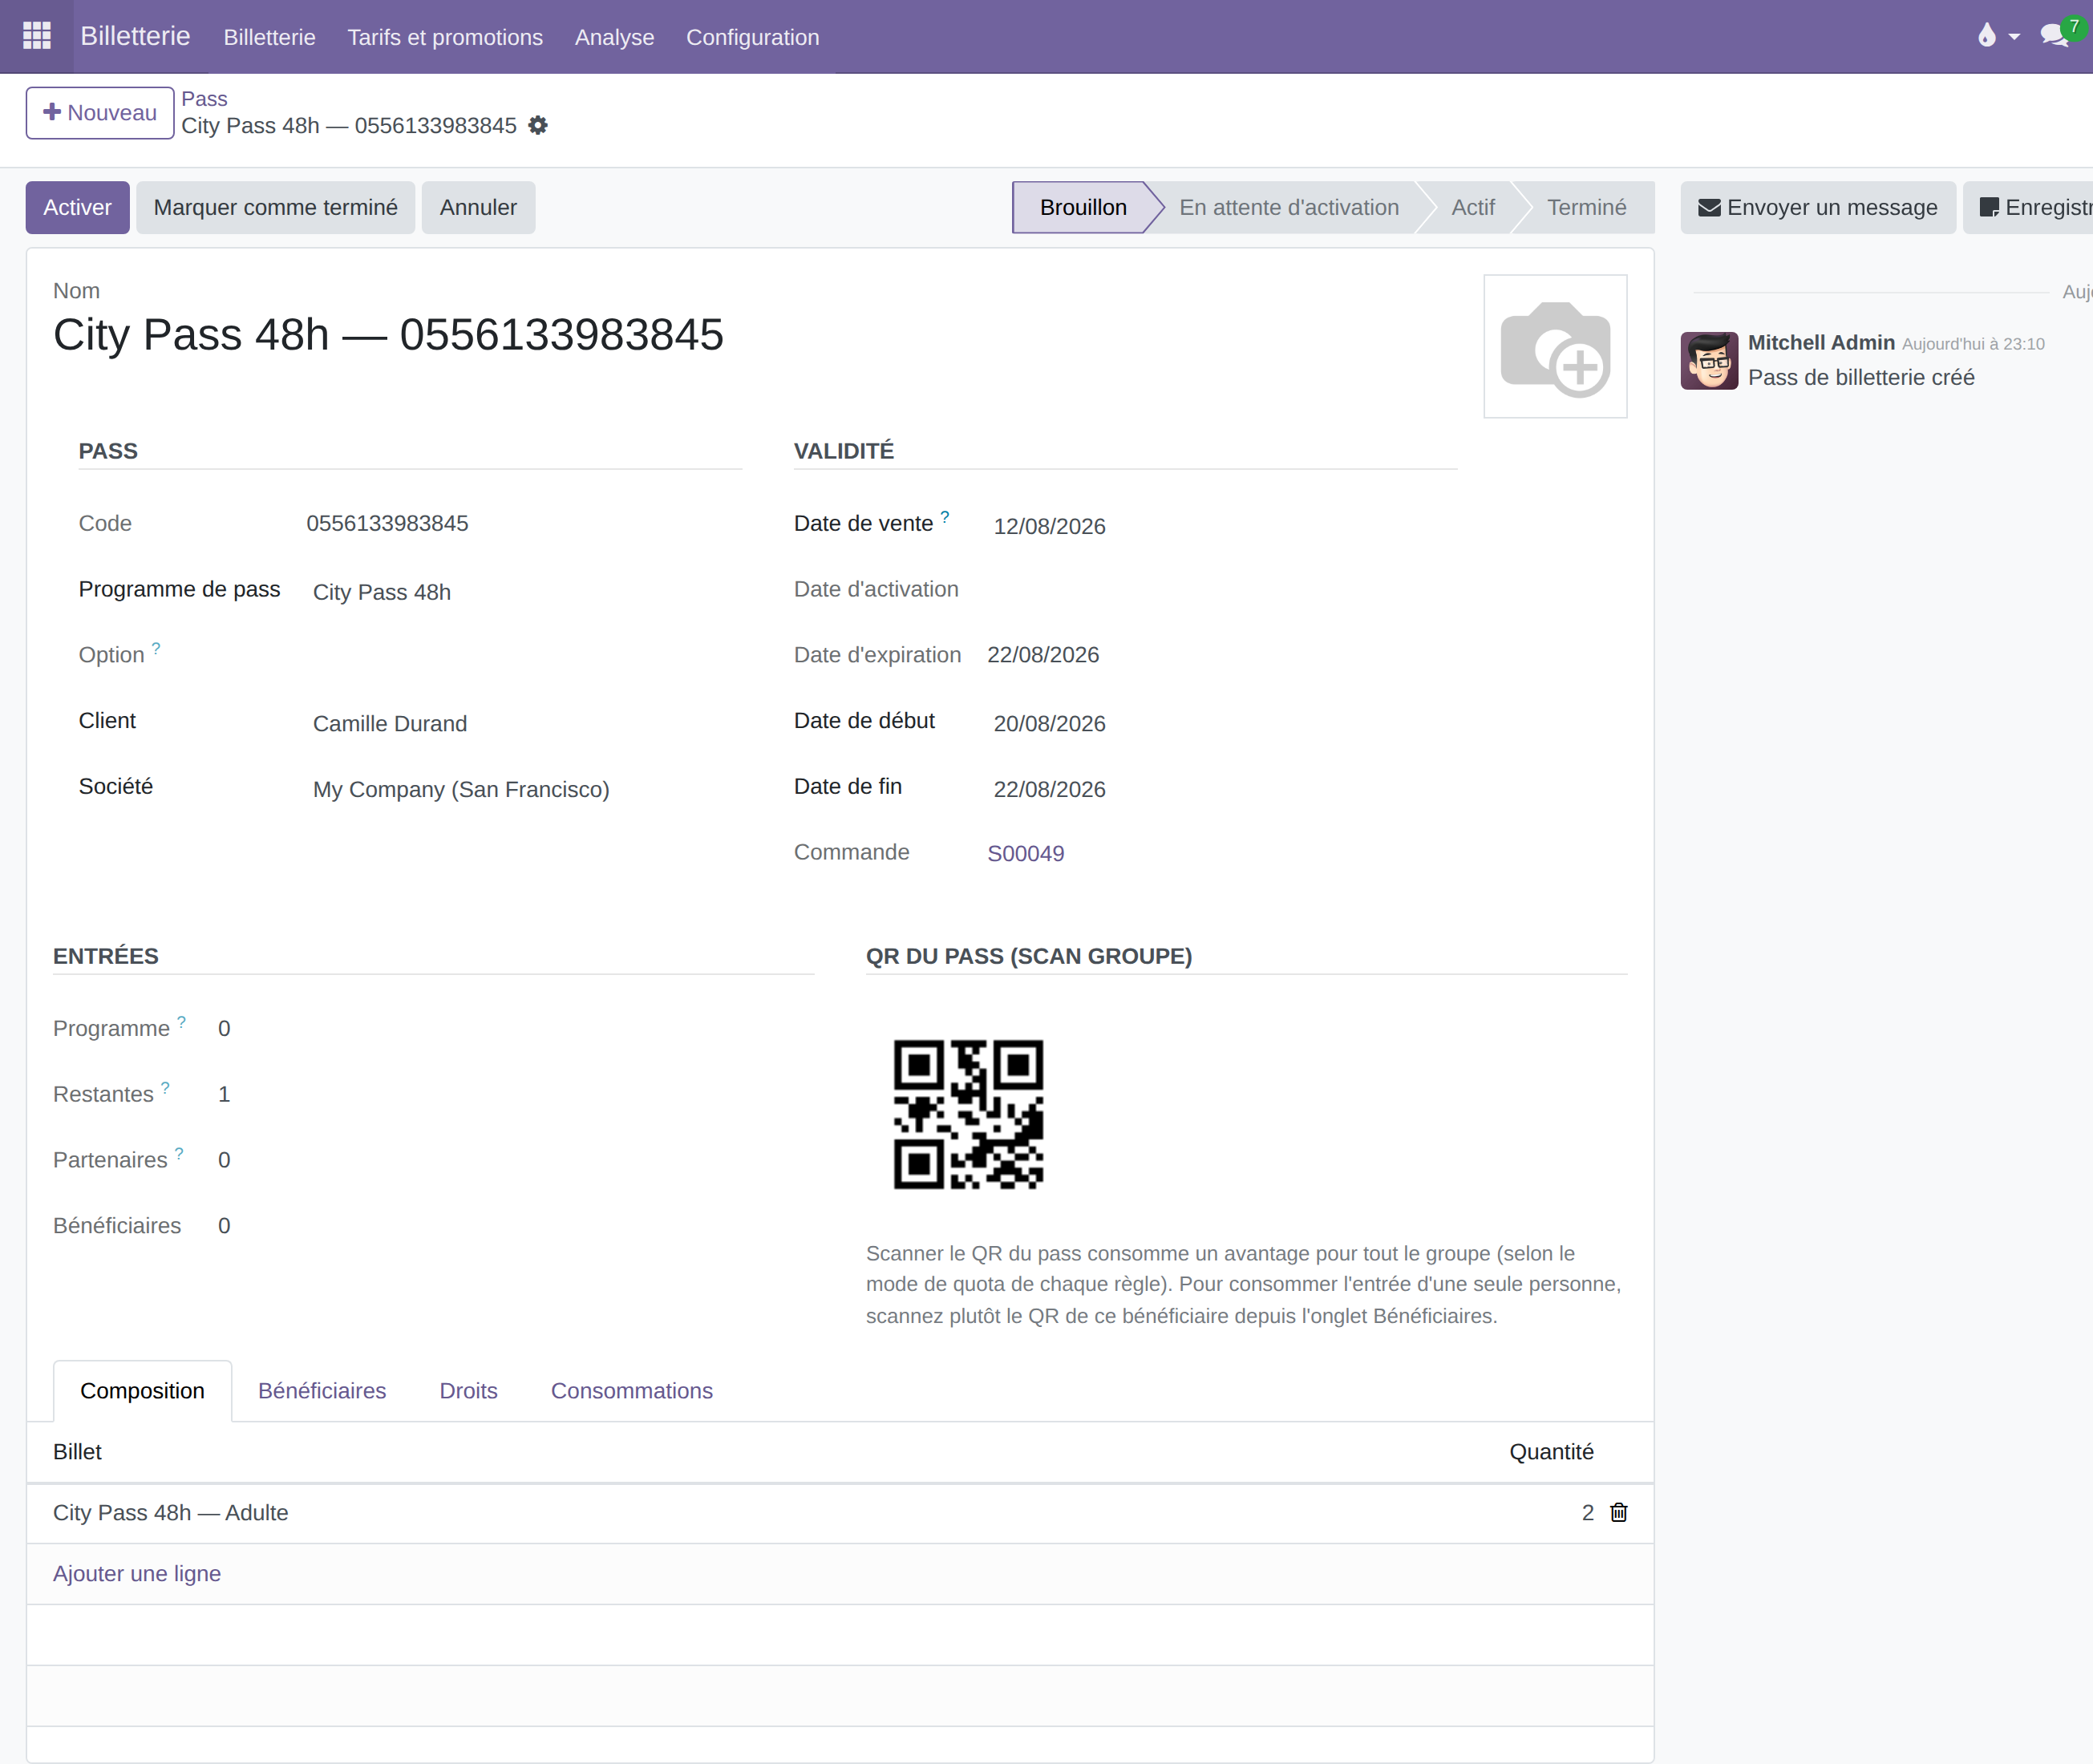Go back to the Pass breadcrumb
The width and height of the screenshot is (2093, 1764).
204,99
